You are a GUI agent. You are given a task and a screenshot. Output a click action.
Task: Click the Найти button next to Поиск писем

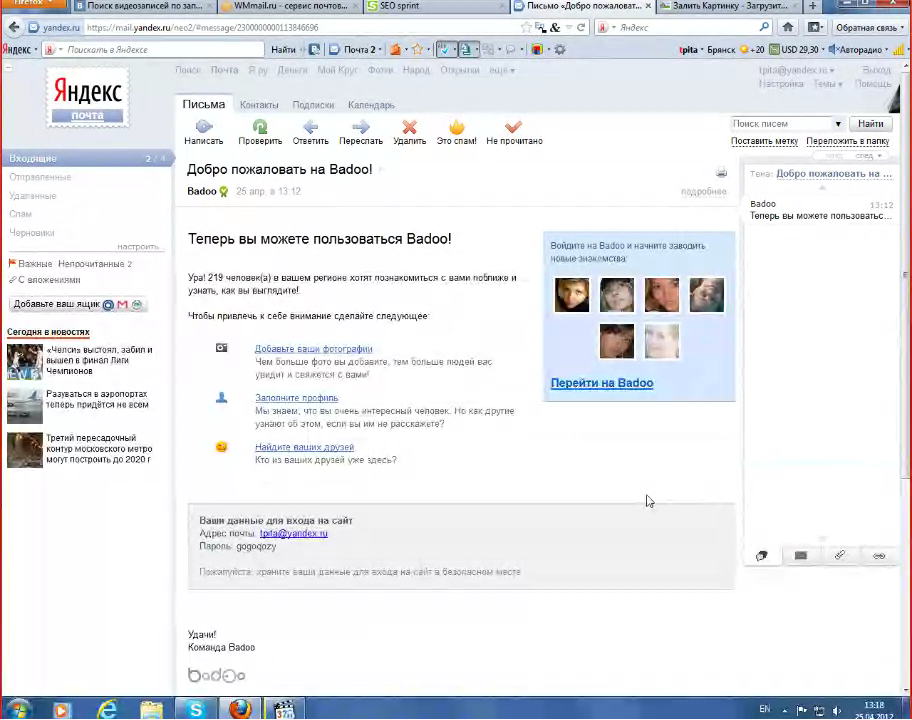871,124
